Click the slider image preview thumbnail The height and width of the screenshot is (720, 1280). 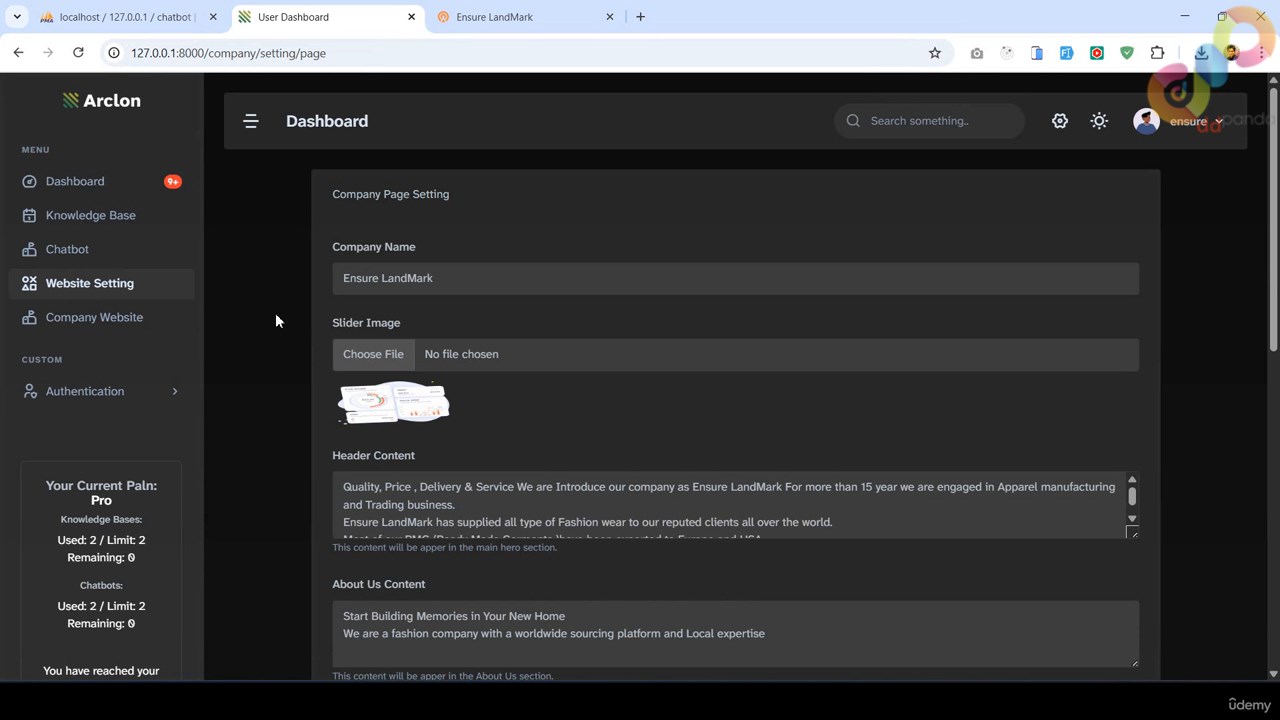(393, 403)
